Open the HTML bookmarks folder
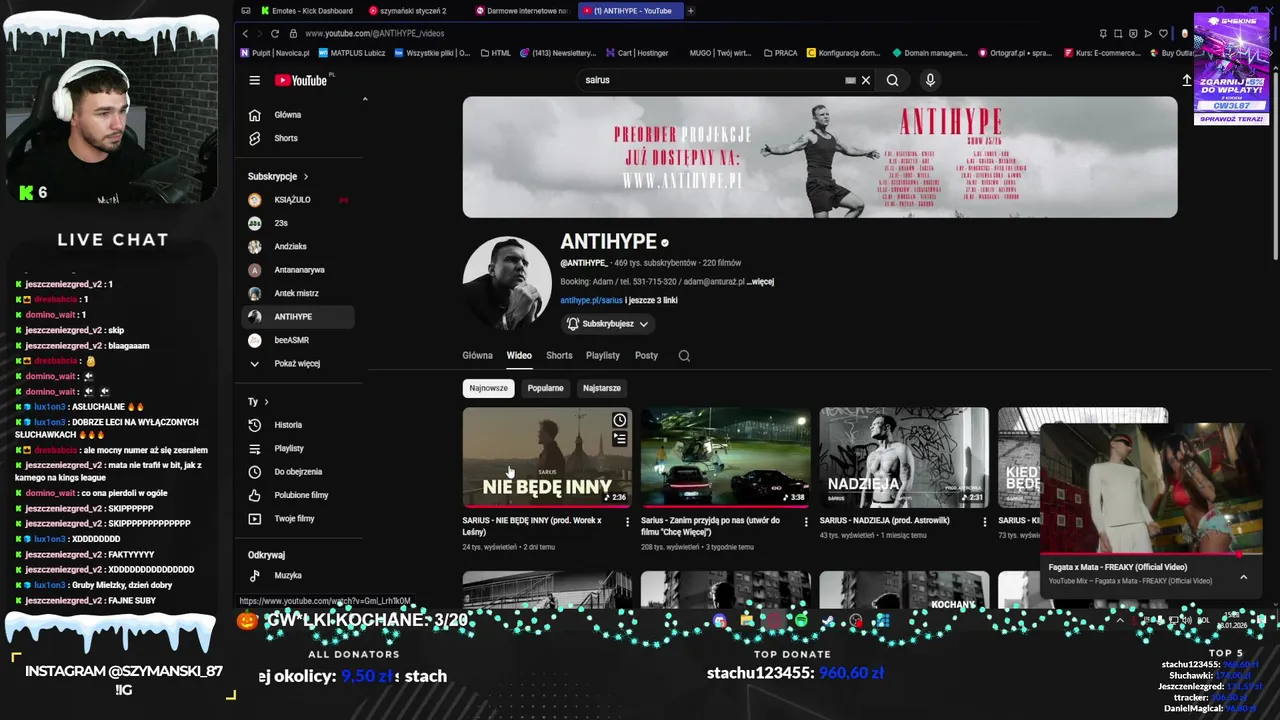Image resolution: width=1280 pixels, height=720 pixels. tap(496, 53)
